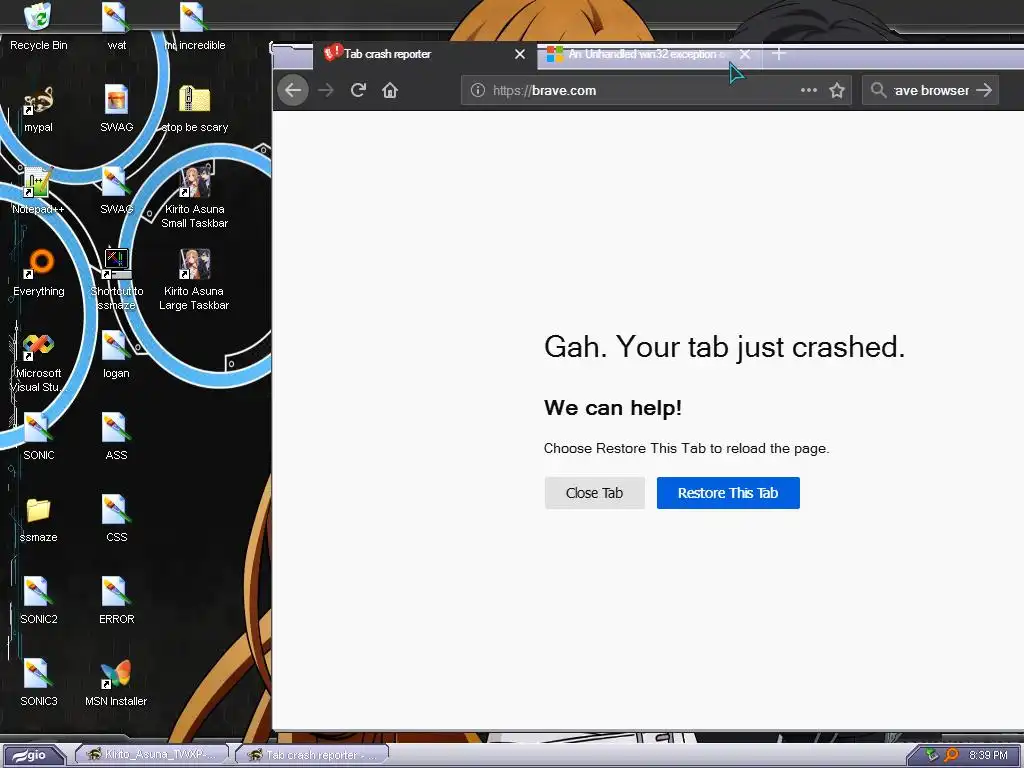1024x768 pixels.
Task: Select the SONIC2 file icon
Action: point(38,600)
